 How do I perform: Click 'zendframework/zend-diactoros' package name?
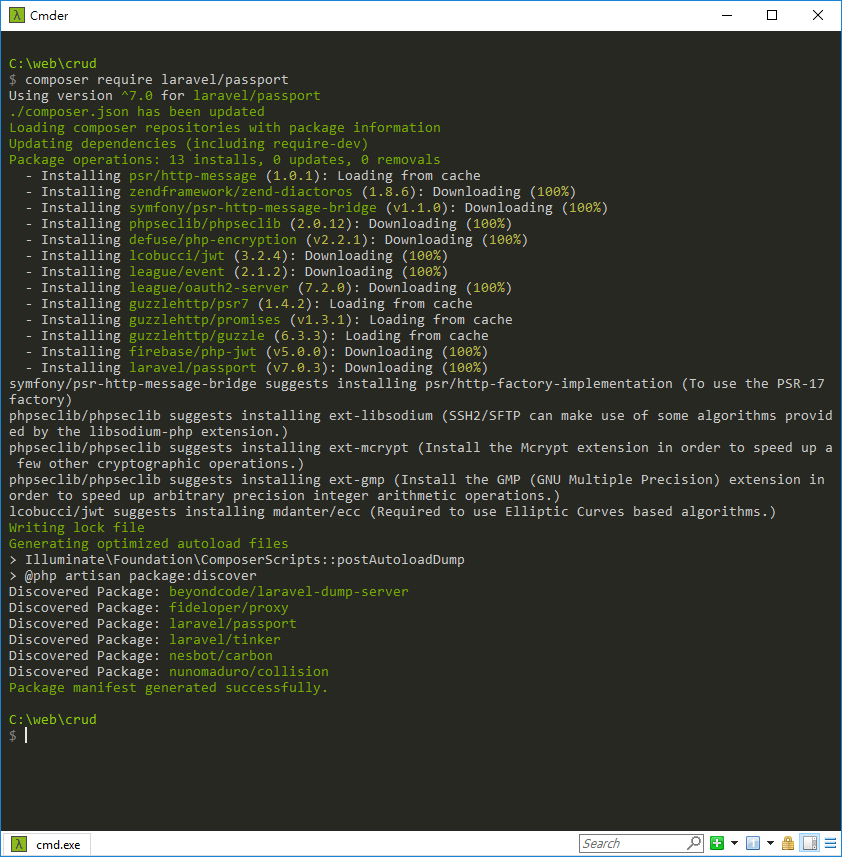coord(240,192)
